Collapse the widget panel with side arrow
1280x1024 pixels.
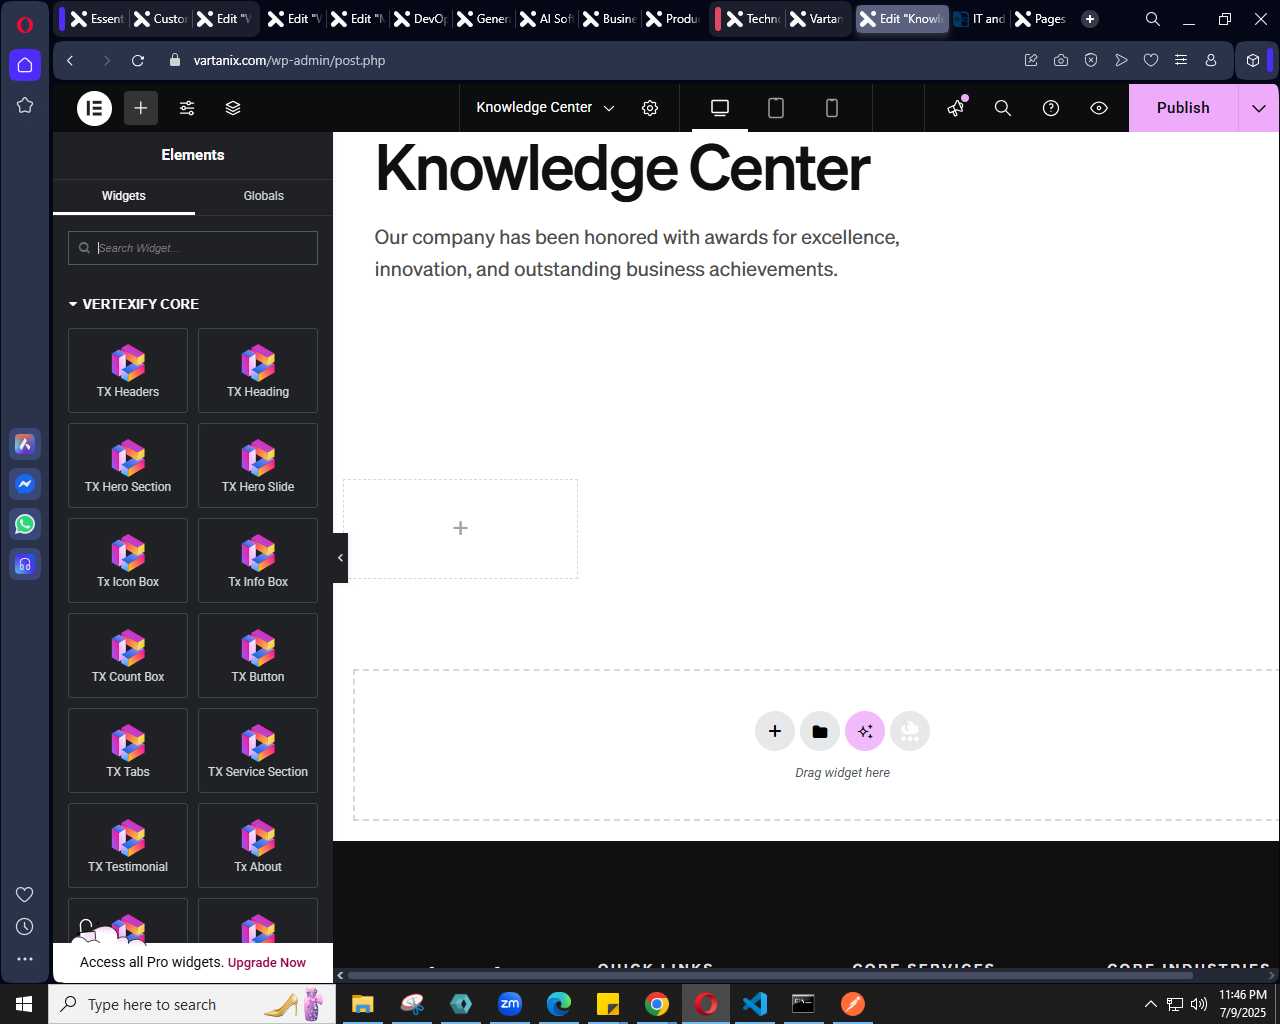(x=340, y=558)
